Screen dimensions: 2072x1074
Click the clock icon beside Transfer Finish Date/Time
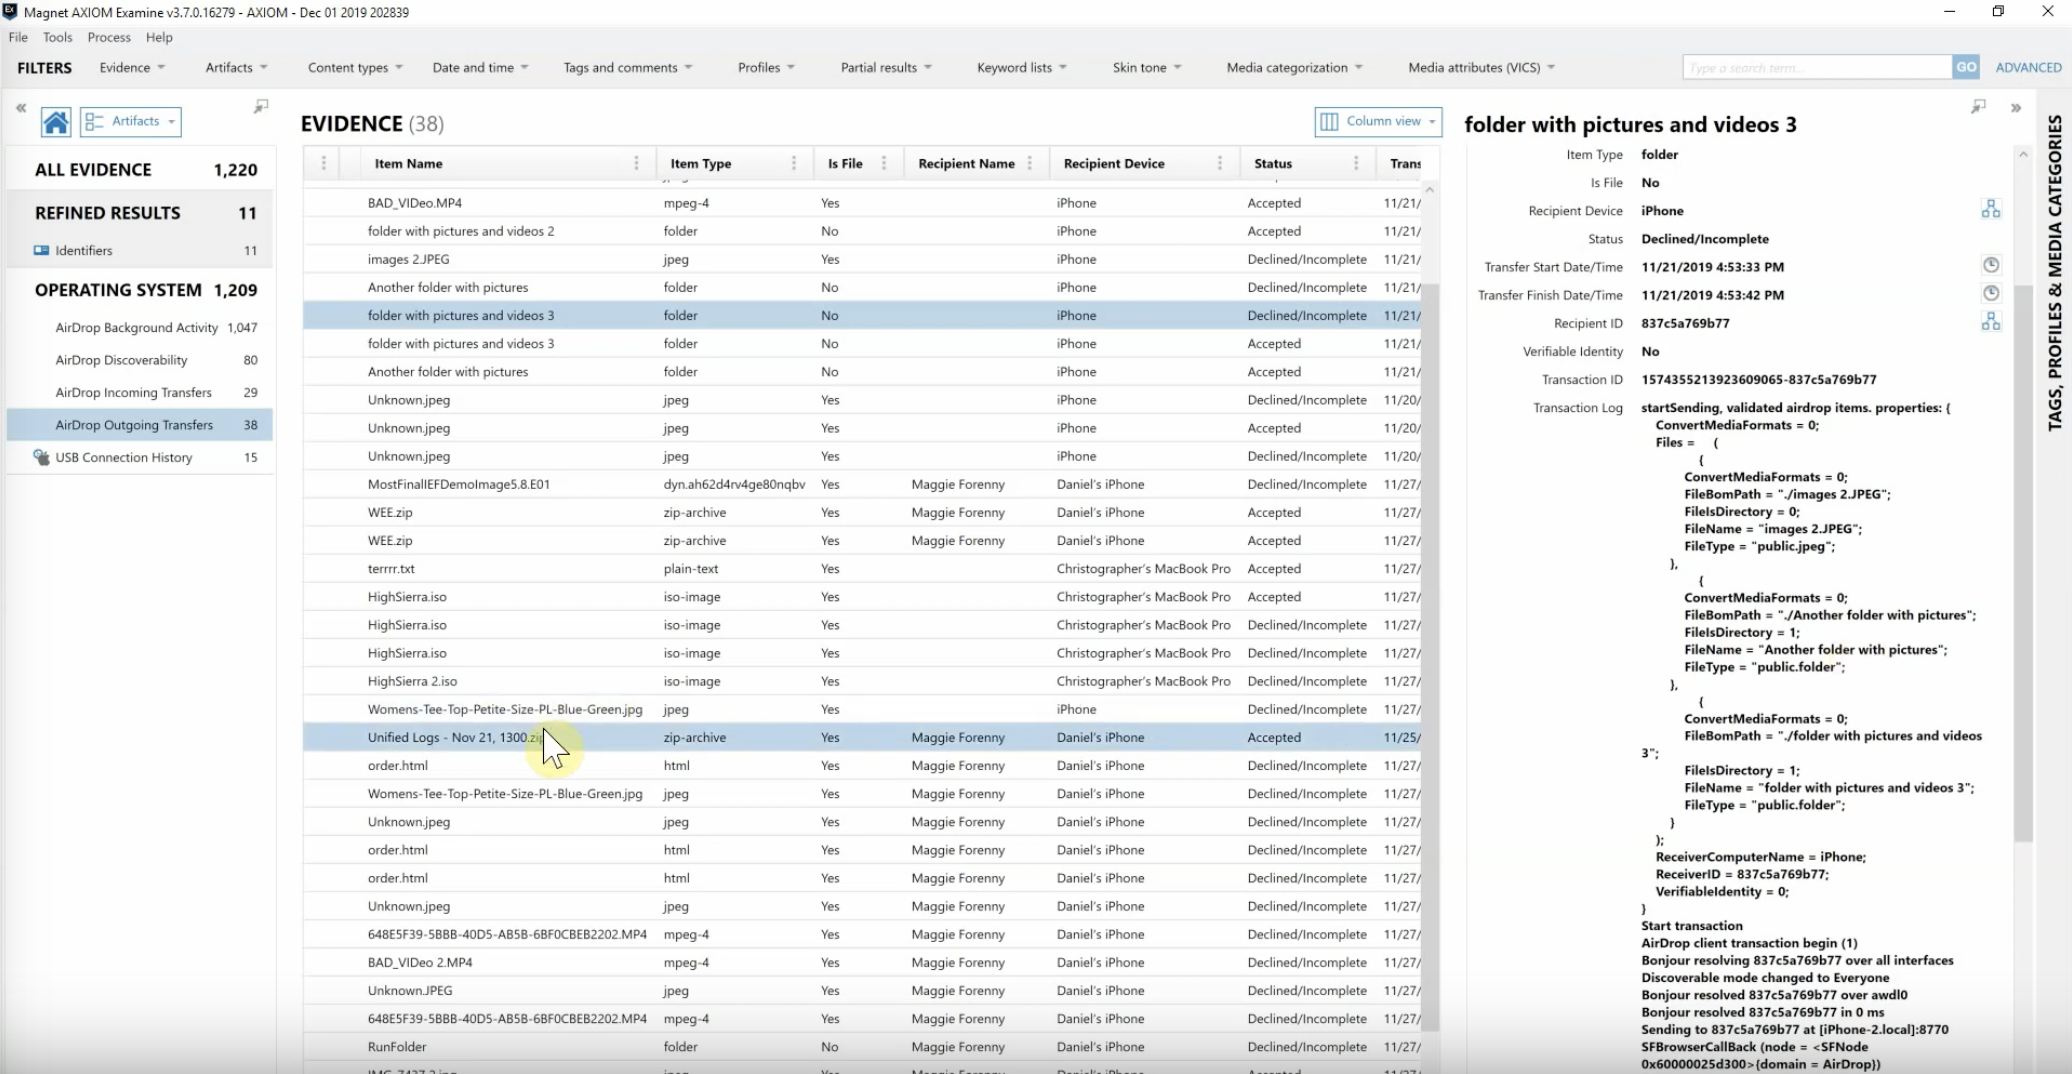(1991, 293)
